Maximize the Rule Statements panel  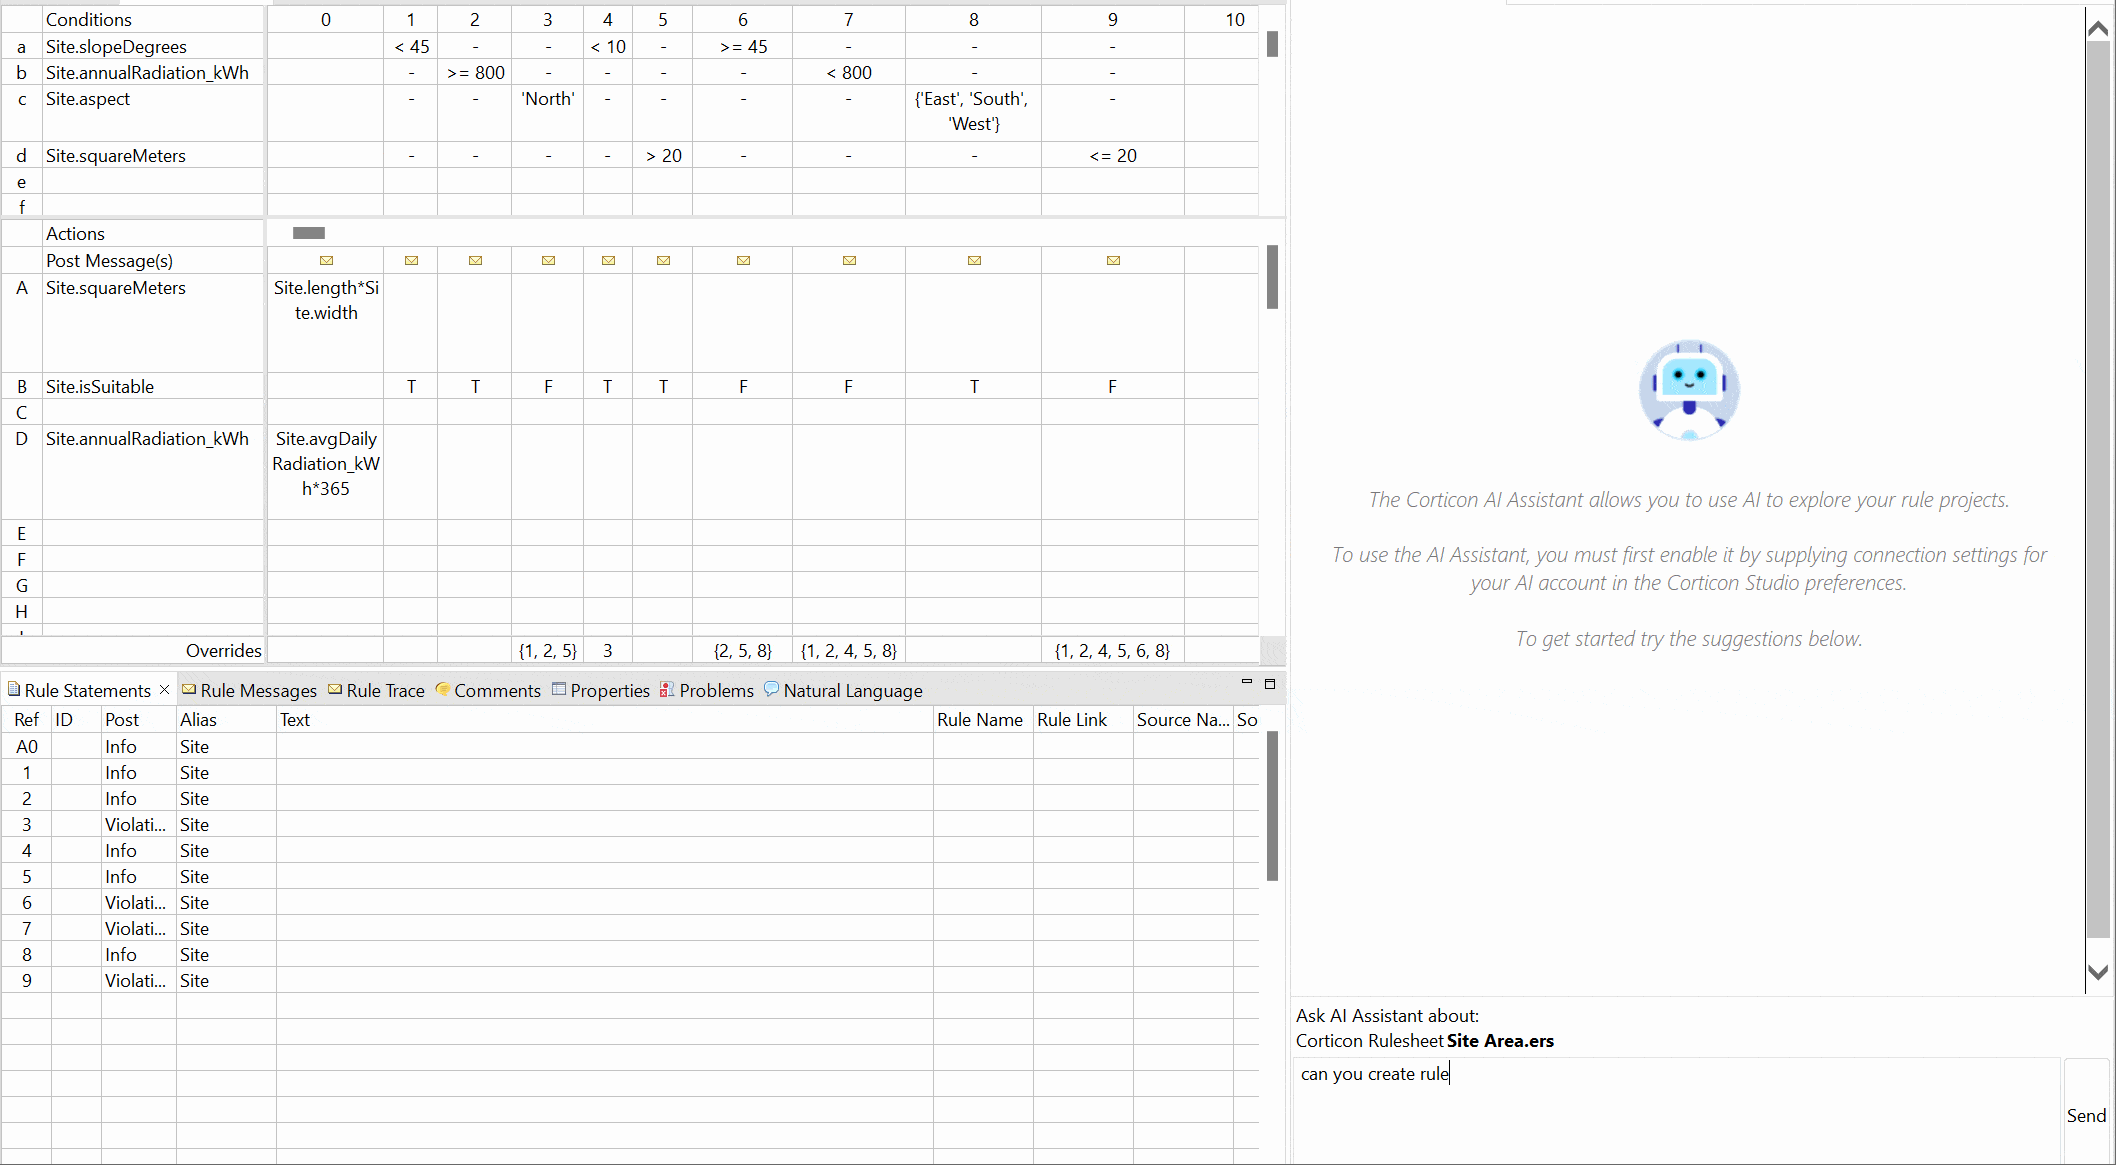point(1270,684)
